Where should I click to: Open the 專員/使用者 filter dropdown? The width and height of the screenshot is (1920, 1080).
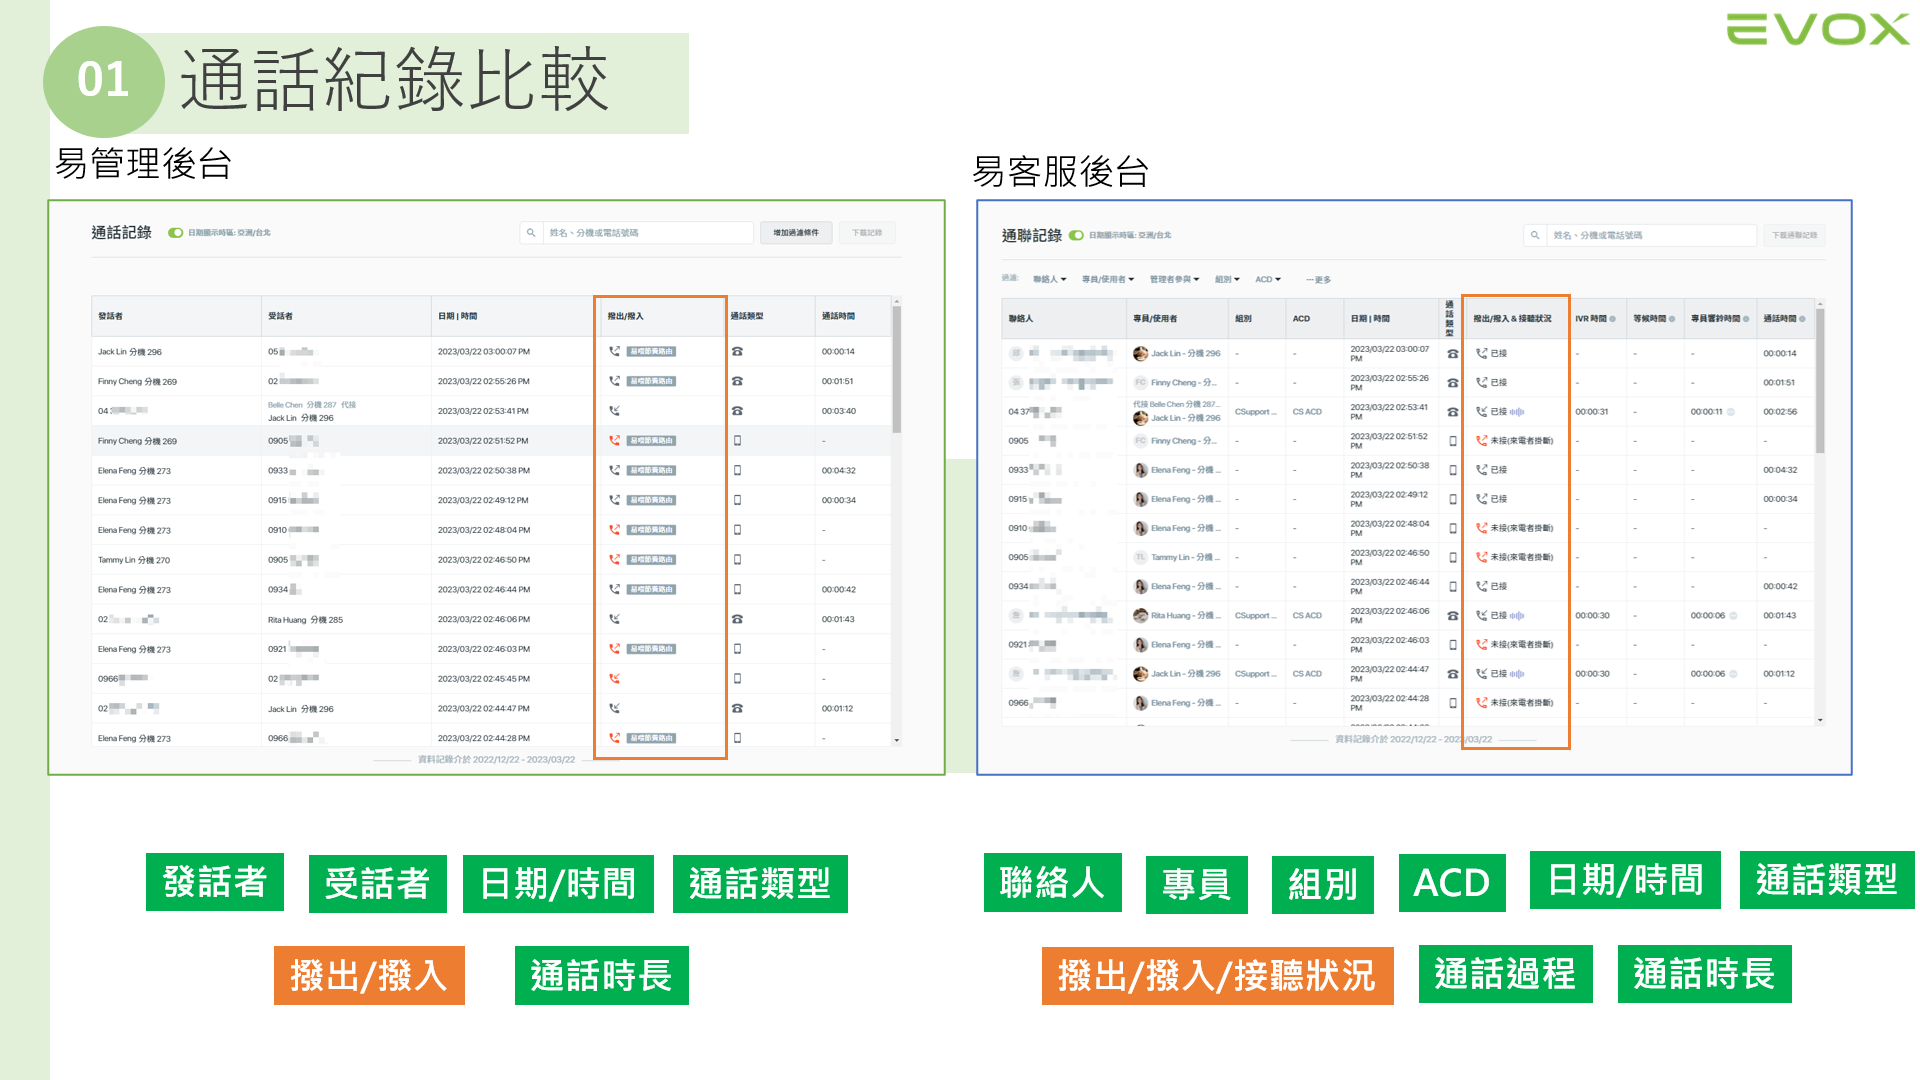click(1108, 280)
